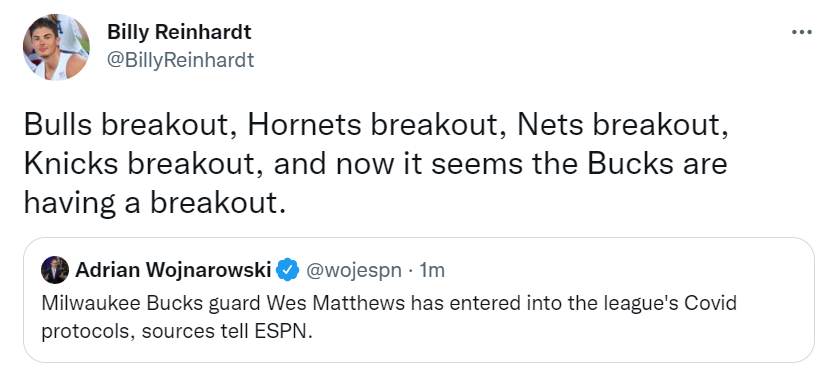824x379 pixels.
Task: Click the 1m timestamp of quoted tweet
Action: point(432,271)
